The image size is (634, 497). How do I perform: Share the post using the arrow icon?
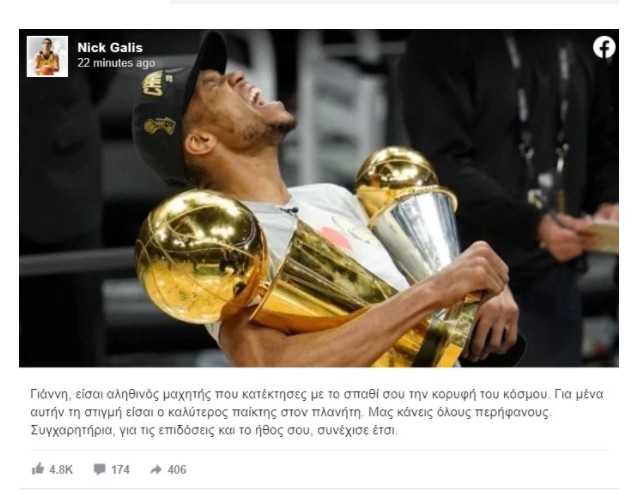pos(156,469)
